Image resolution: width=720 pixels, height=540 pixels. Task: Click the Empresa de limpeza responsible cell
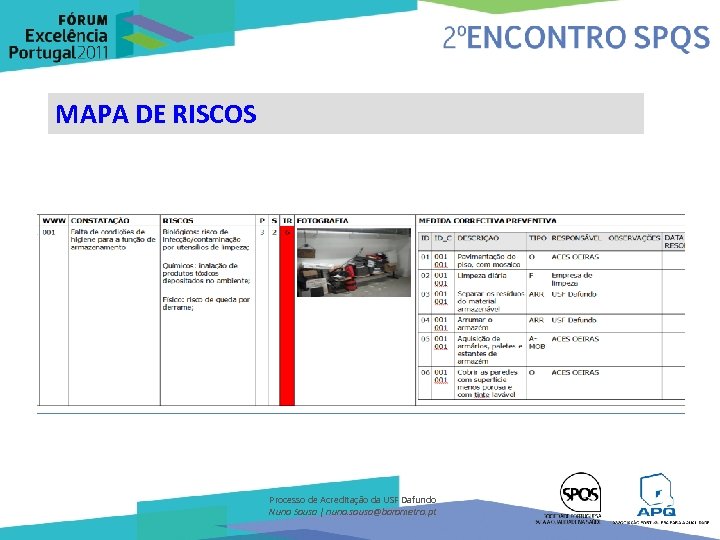[572, 280]
